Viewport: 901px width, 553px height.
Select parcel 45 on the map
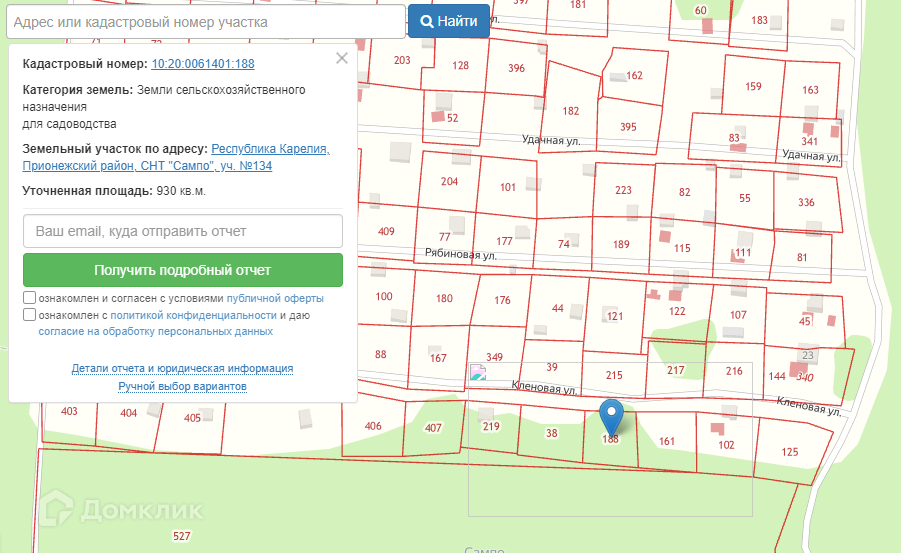[x=805, y=321]
